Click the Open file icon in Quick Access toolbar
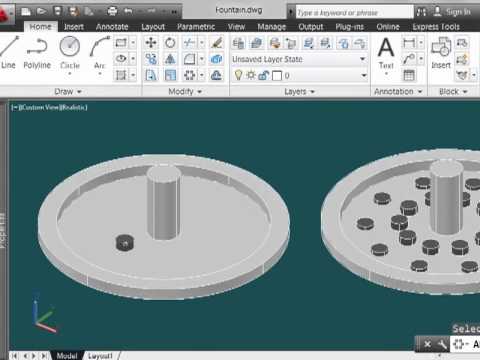 41,11
